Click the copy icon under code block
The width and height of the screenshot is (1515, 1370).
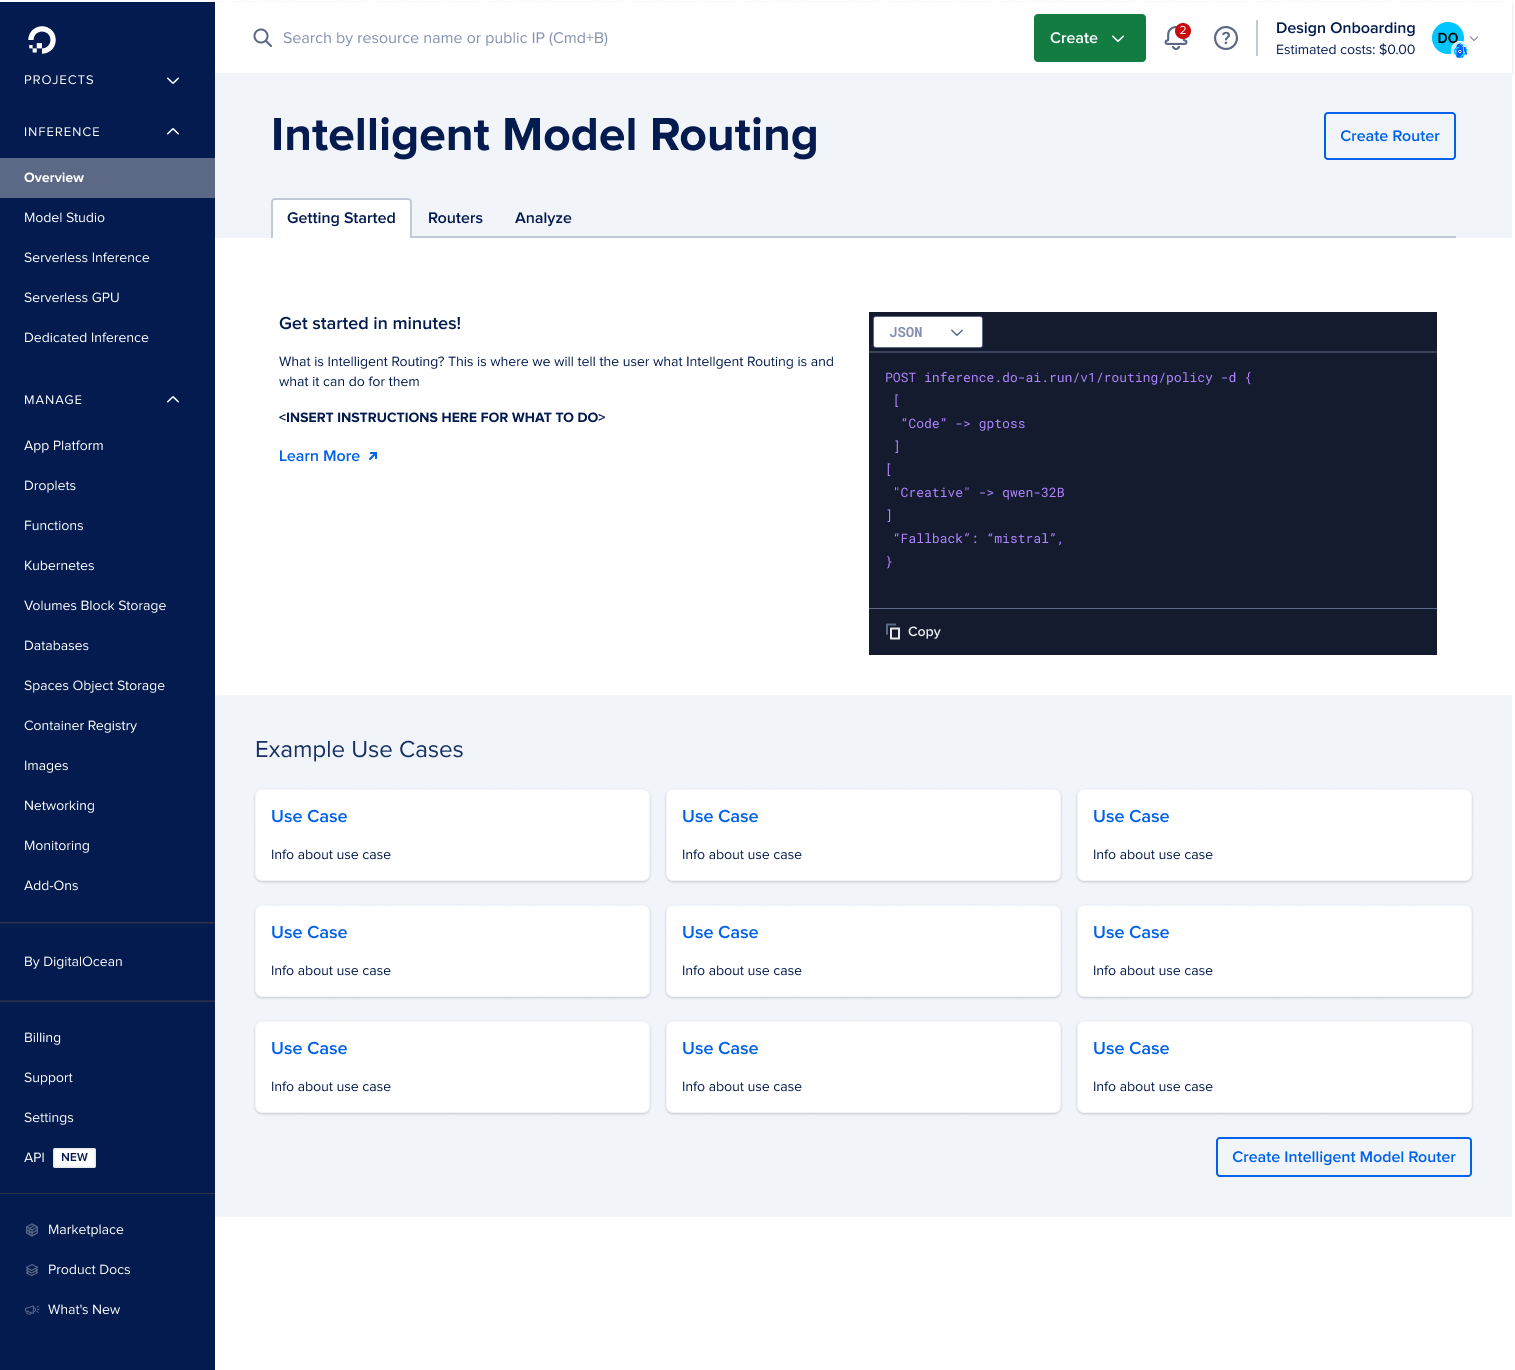point(893,632)
